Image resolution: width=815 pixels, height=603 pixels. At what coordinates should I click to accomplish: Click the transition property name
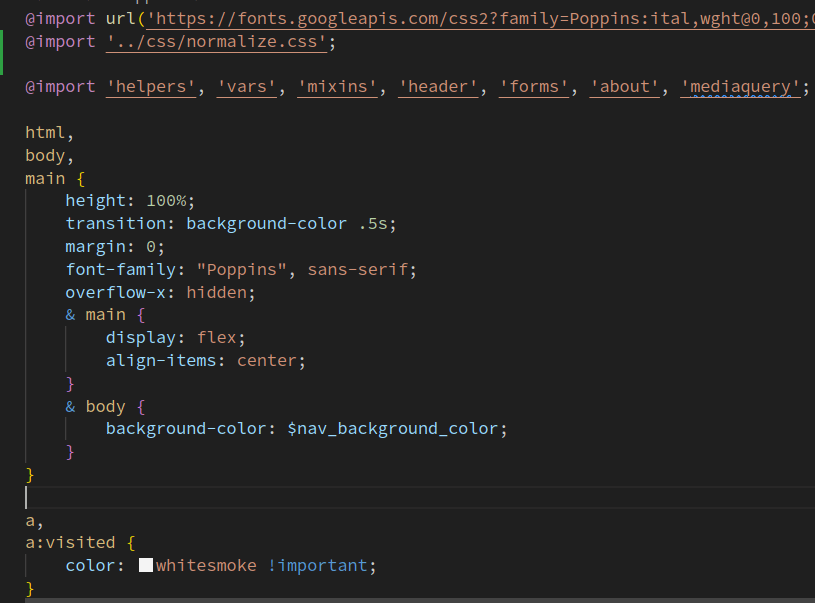coord(120,223)
